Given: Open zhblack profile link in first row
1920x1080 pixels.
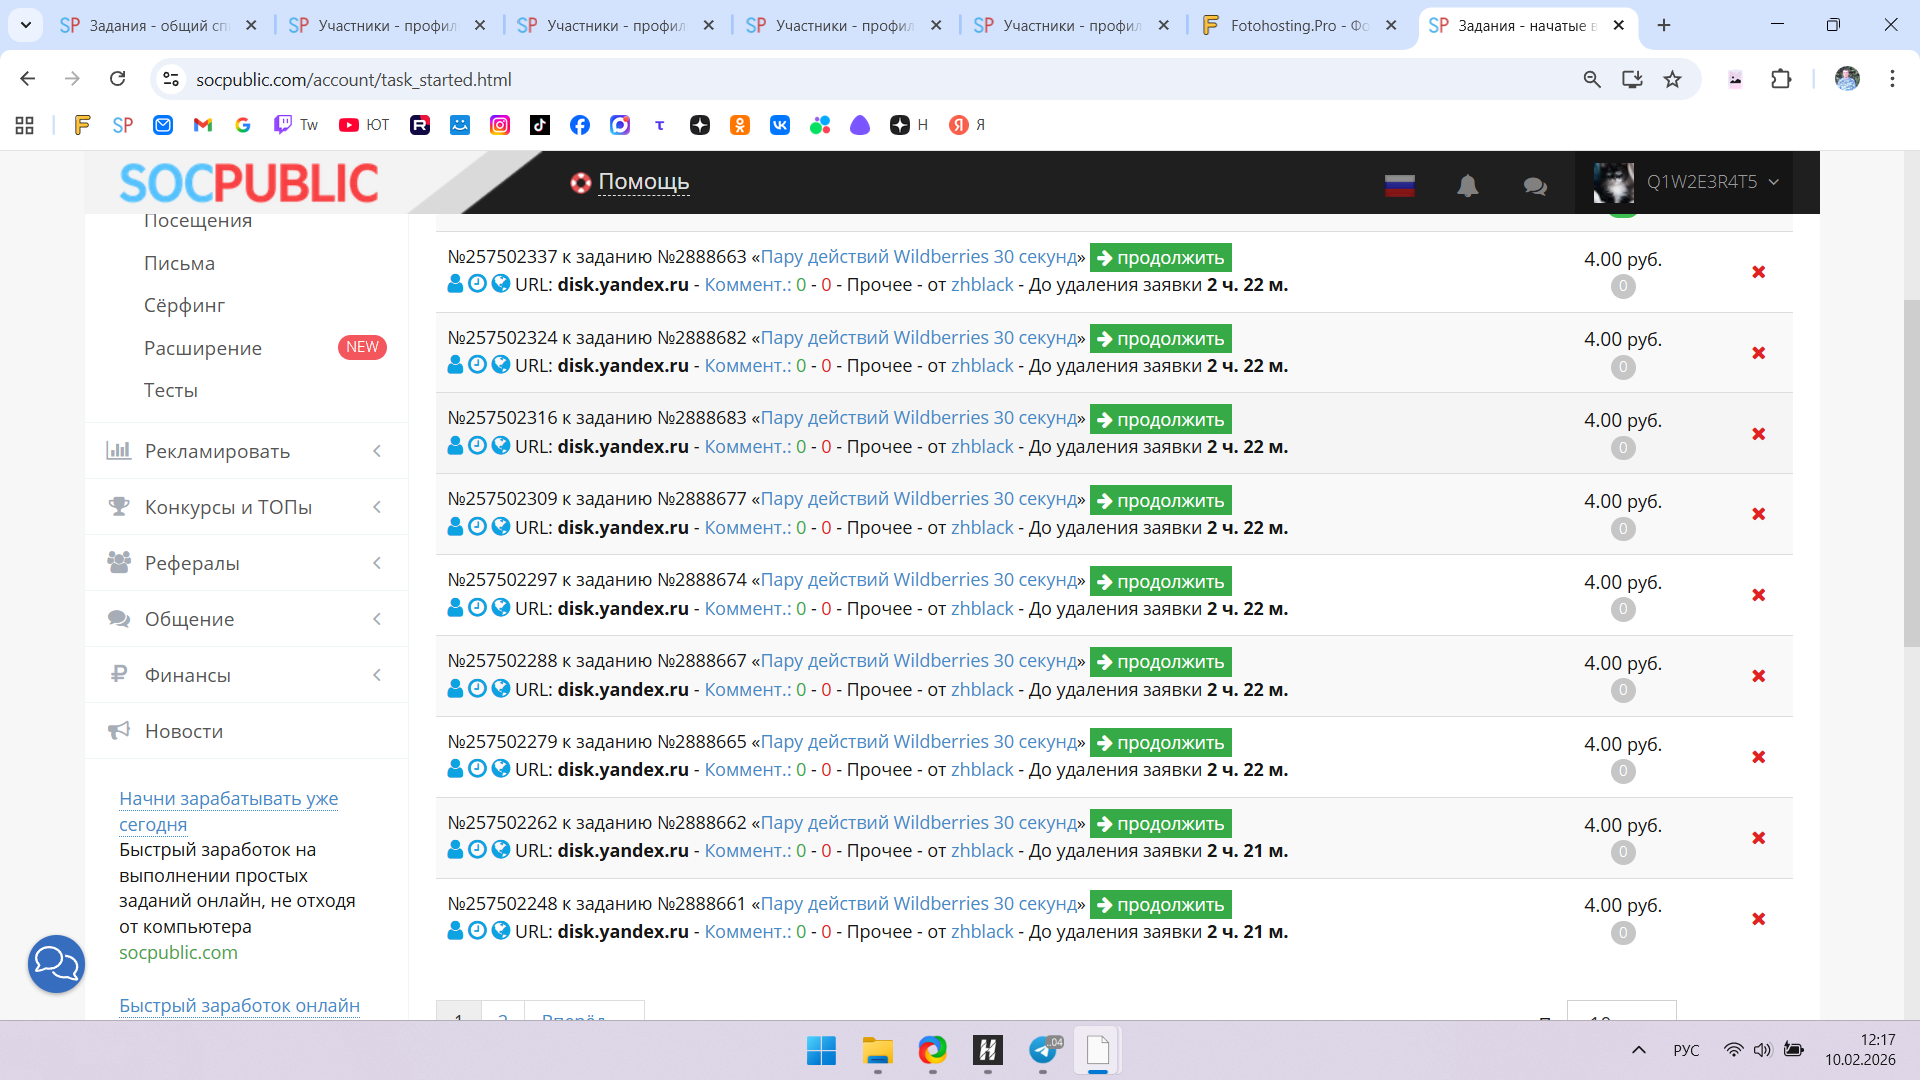Looking at the screenshot, I should pos(981,285).
